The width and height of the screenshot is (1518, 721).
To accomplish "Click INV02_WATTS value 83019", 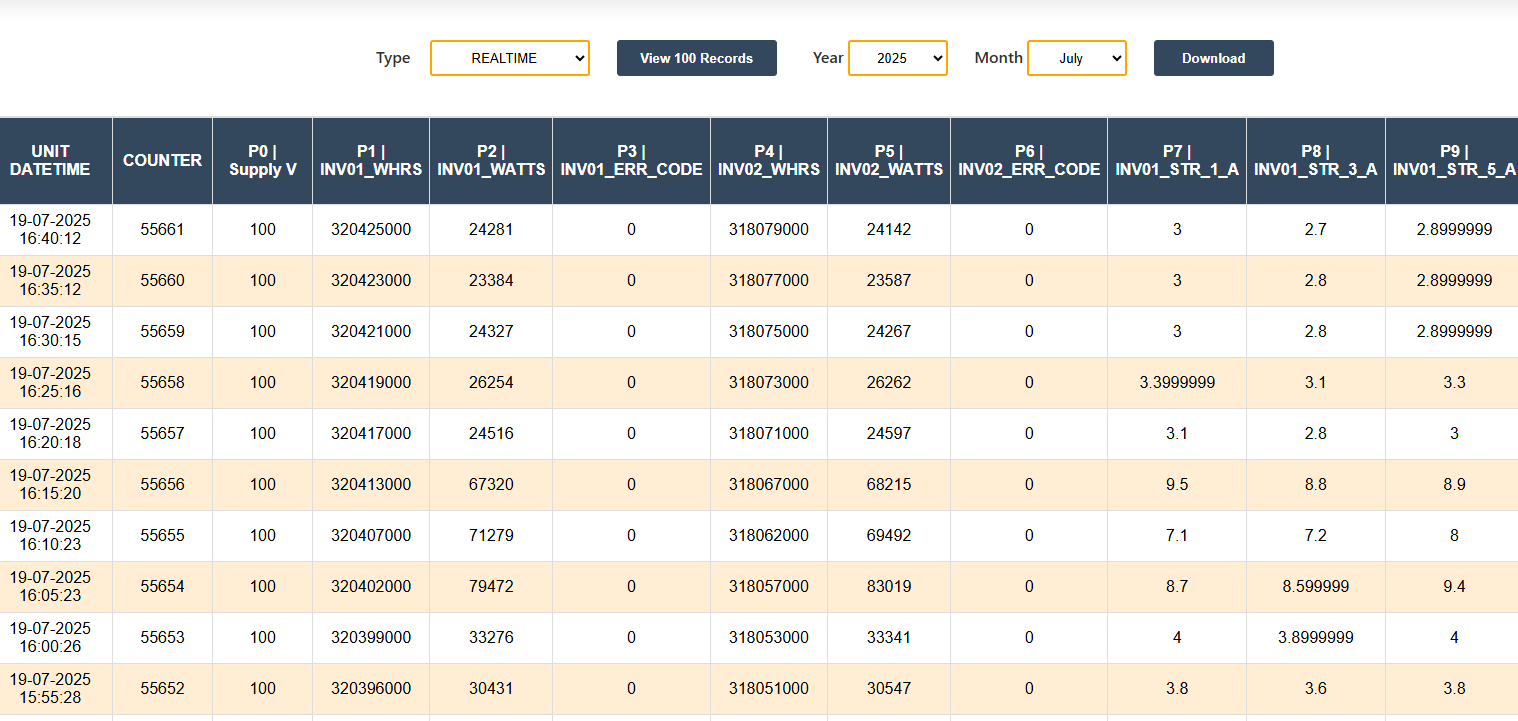I will [x=889, y=587].
